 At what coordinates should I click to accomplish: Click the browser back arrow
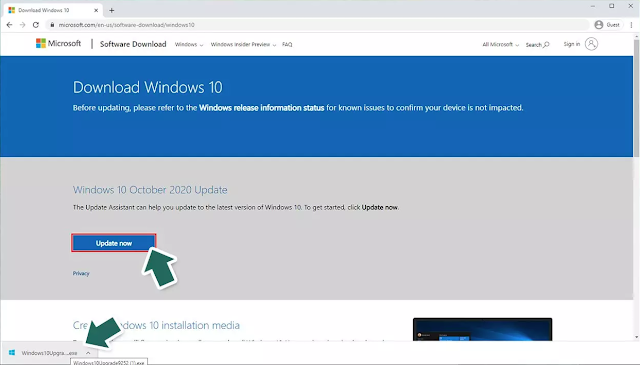pyautogui.click(x=9, y=25)
